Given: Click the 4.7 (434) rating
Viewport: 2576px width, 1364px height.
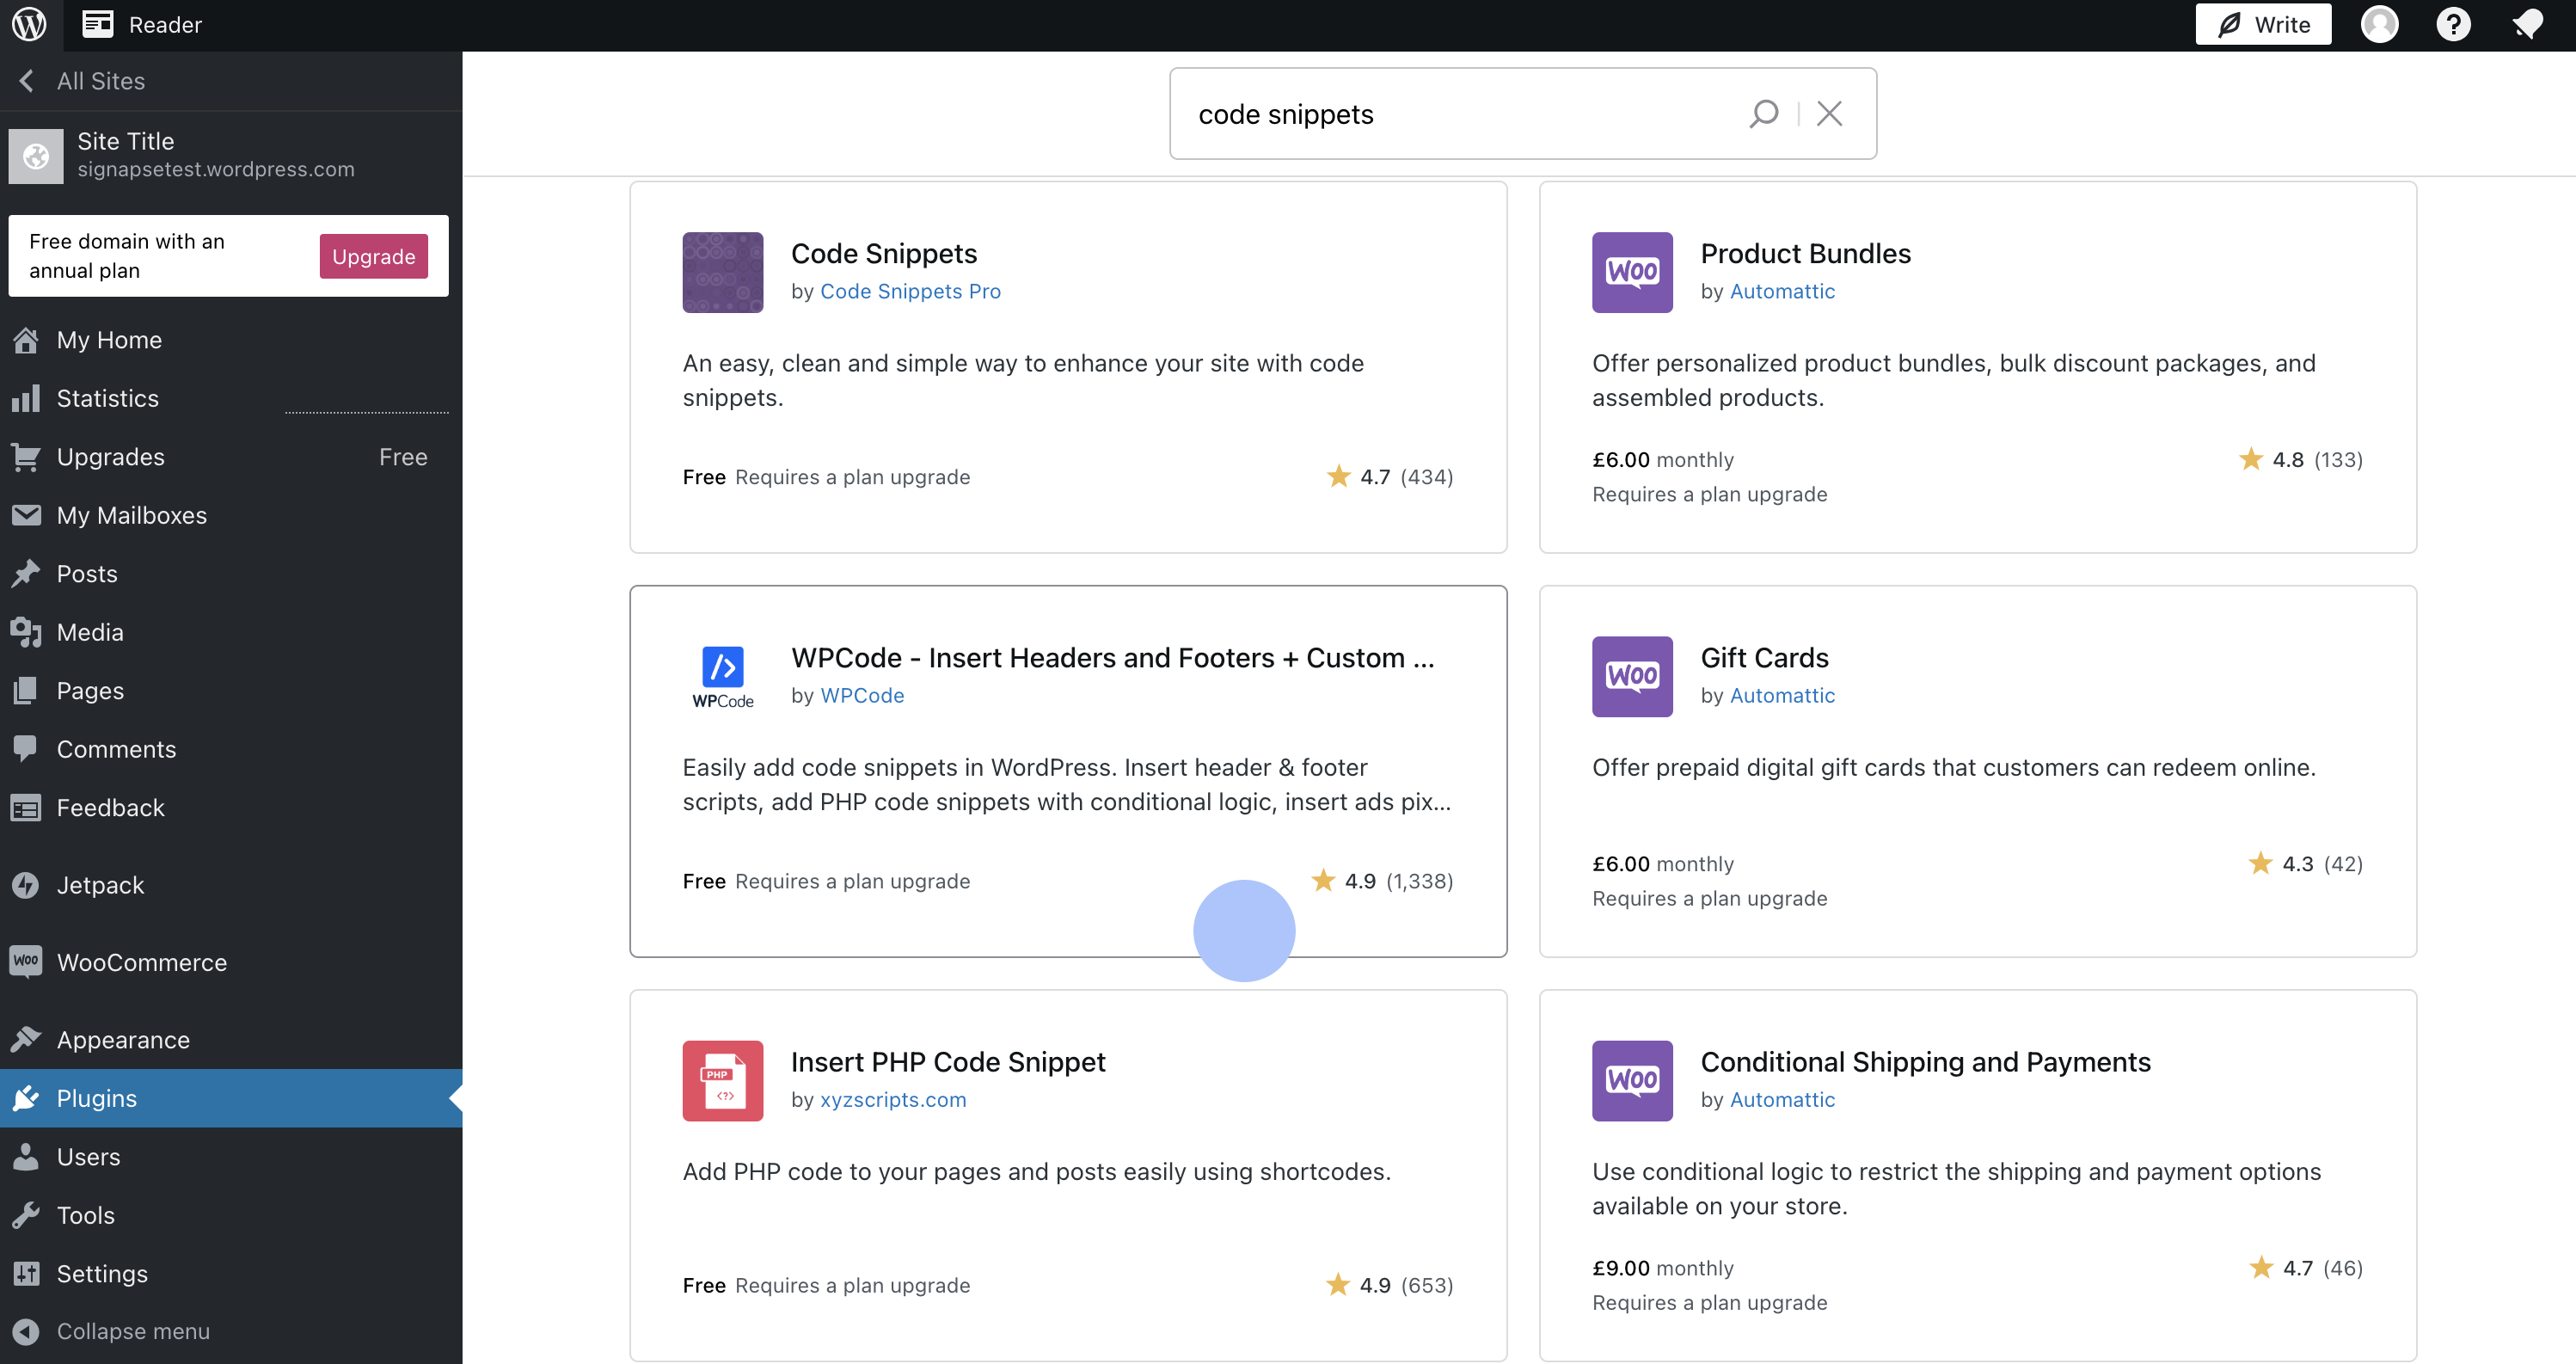Looking at the screenshot, I should [1390, 476].
